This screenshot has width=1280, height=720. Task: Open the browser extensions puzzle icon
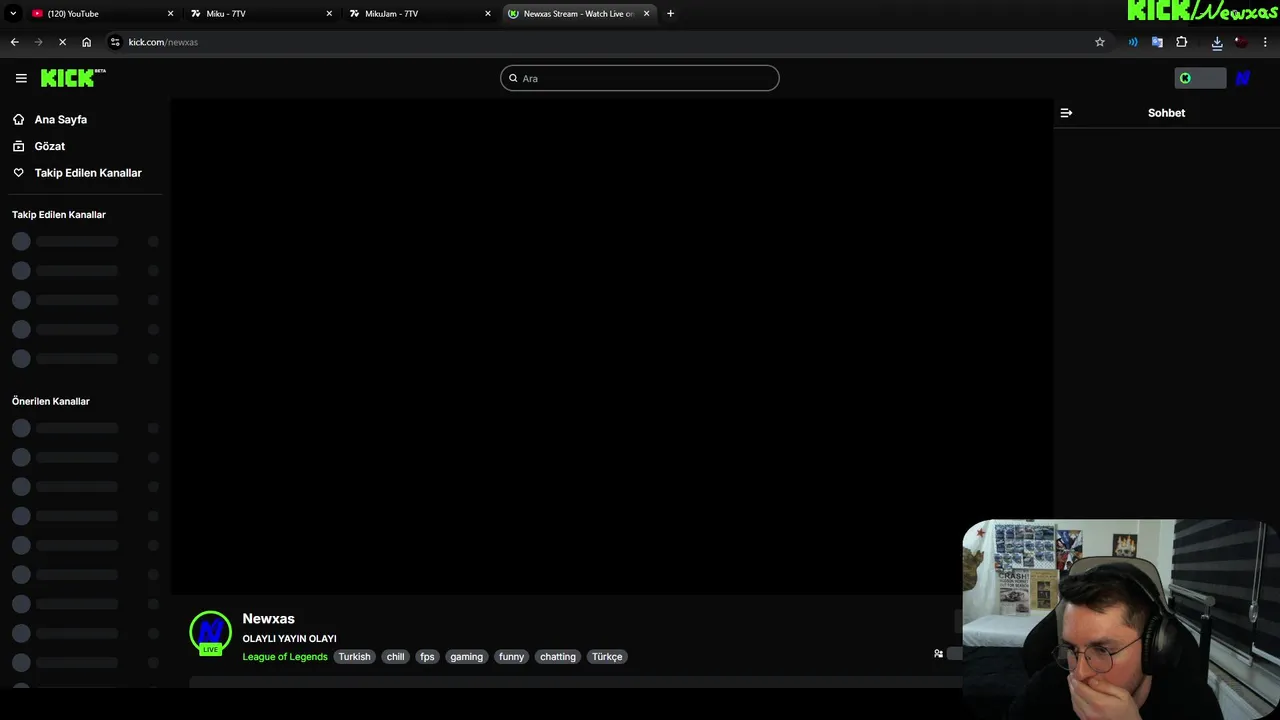click(x=1182, y=42)
